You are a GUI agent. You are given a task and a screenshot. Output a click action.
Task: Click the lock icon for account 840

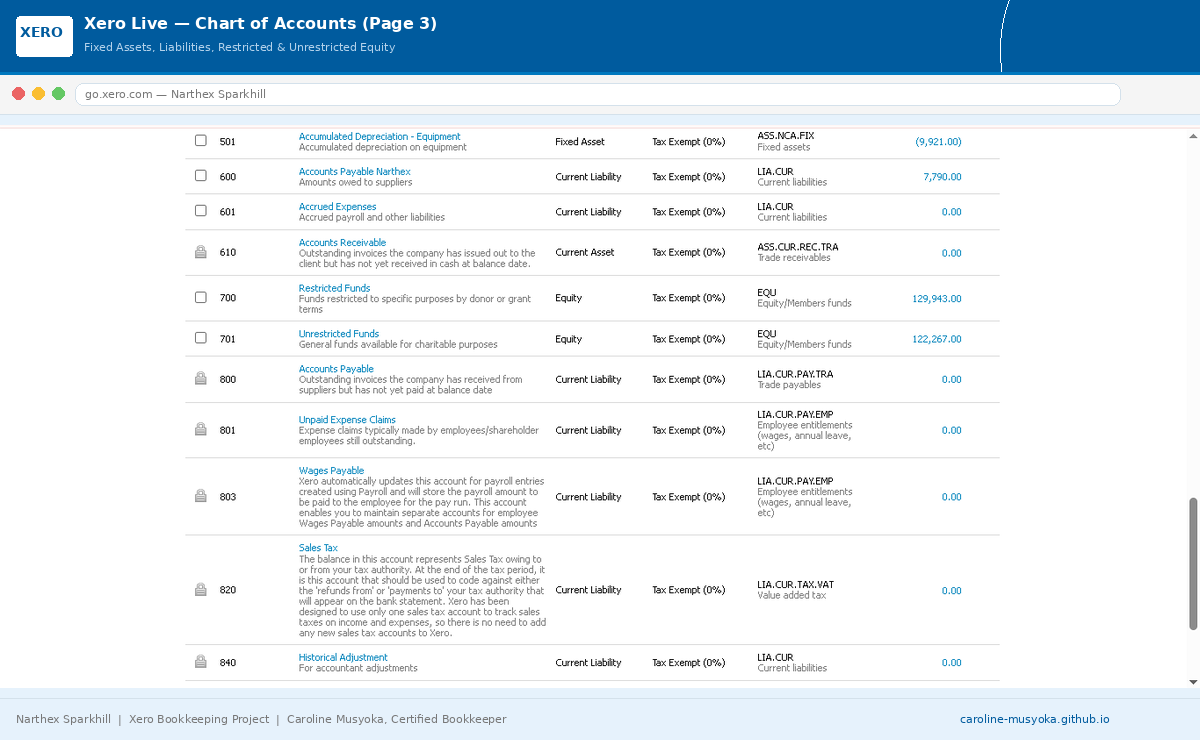pyautogui.click(x=200, y=662)
